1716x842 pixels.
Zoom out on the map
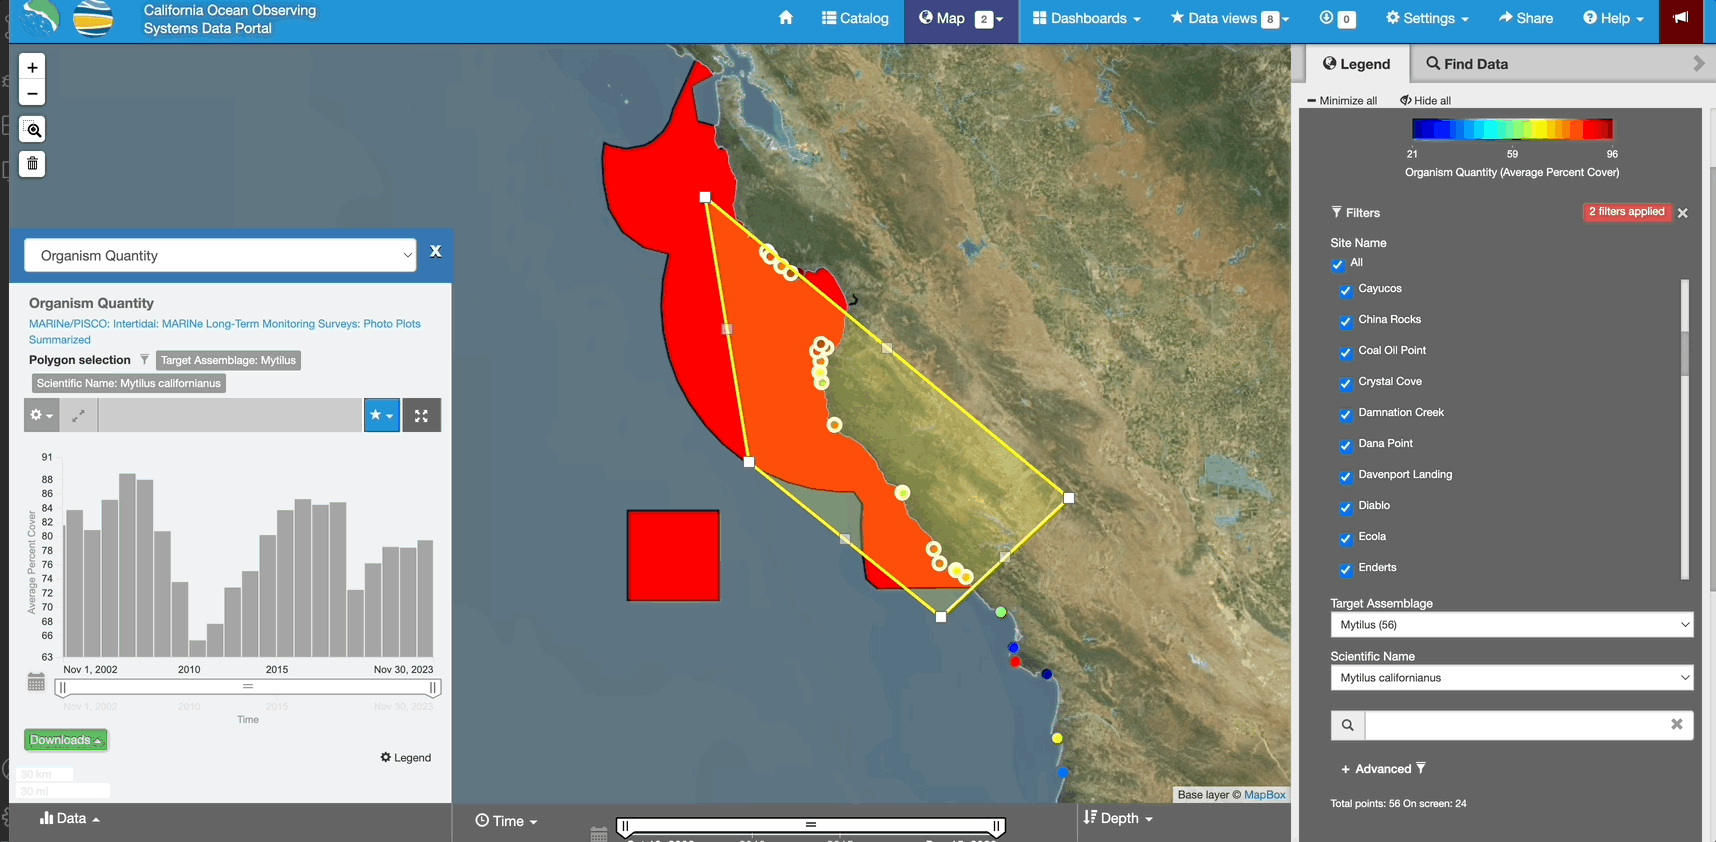tap(32, 93)
